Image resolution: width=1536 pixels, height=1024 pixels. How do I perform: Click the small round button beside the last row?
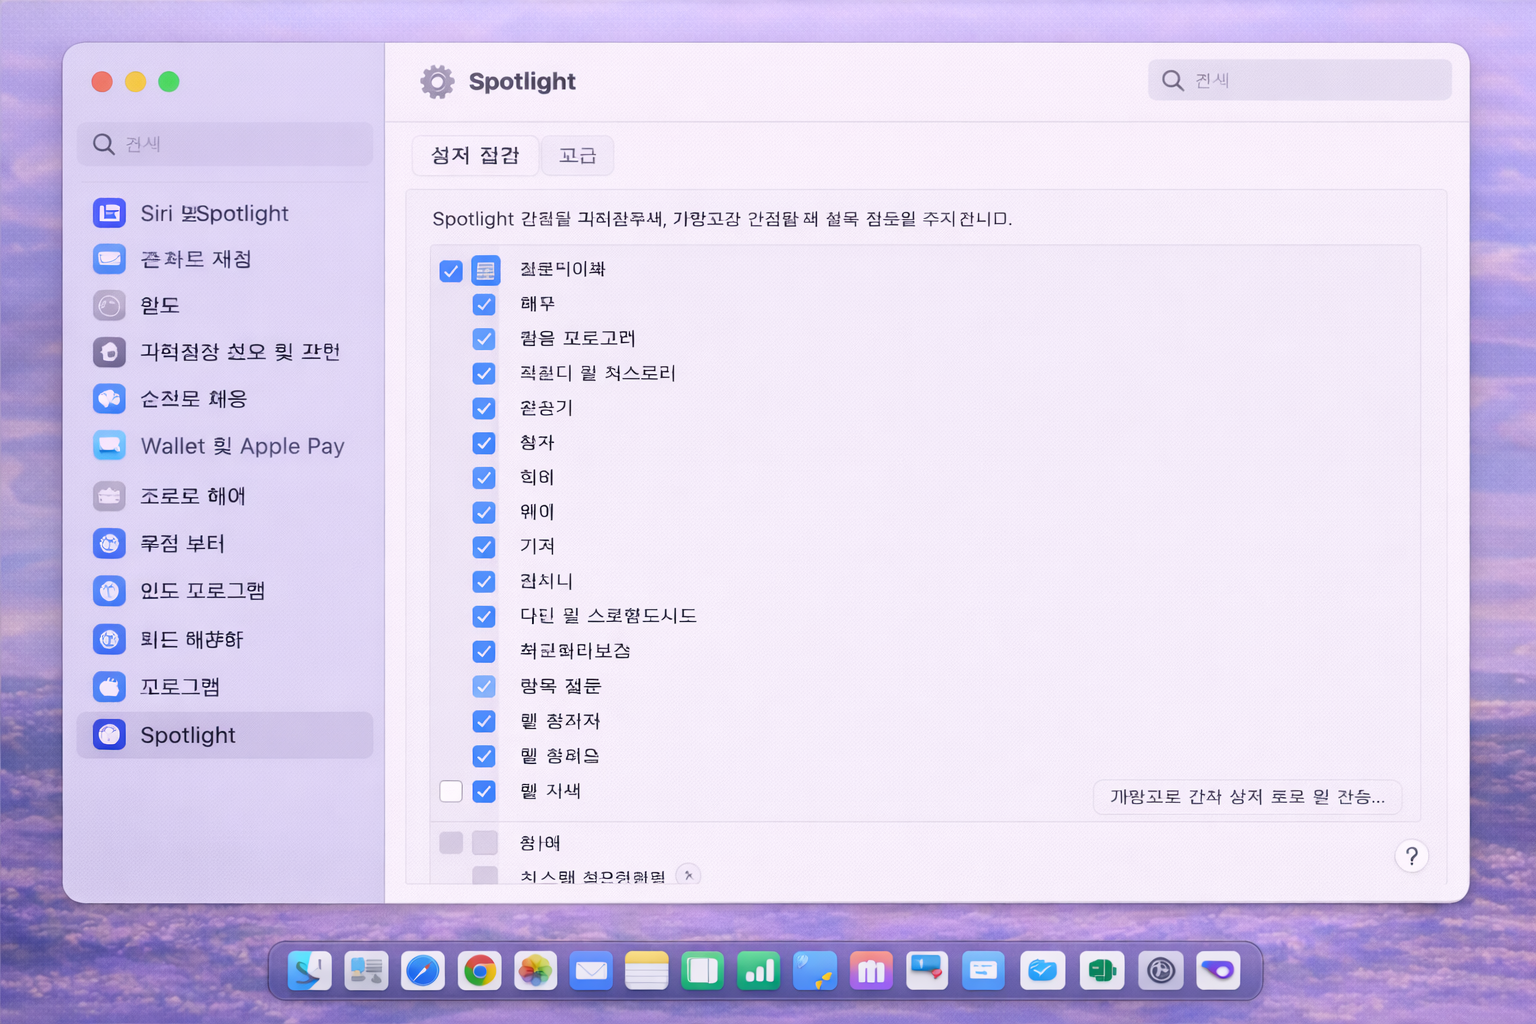click(688, 875)
